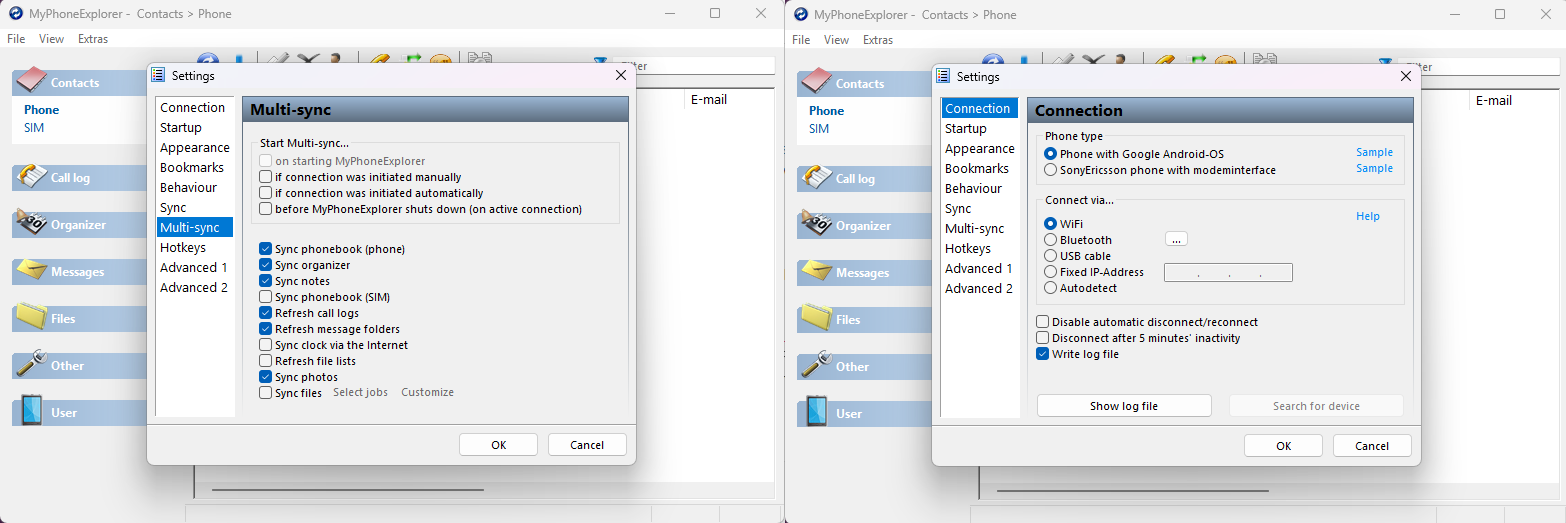Click OK in the Multi-sync settings dialog
The image size is (1566, 523).
(499, 445)
